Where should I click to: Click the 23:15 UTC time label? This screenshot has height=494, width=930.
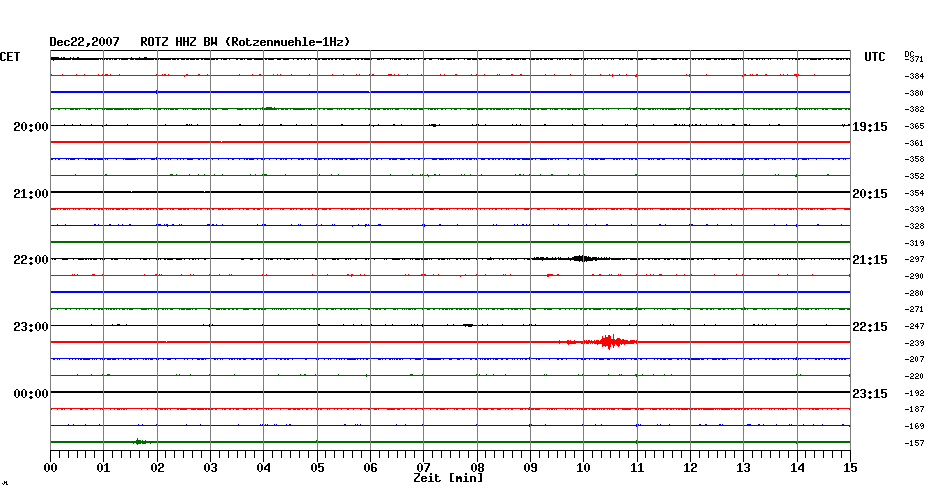870,394
